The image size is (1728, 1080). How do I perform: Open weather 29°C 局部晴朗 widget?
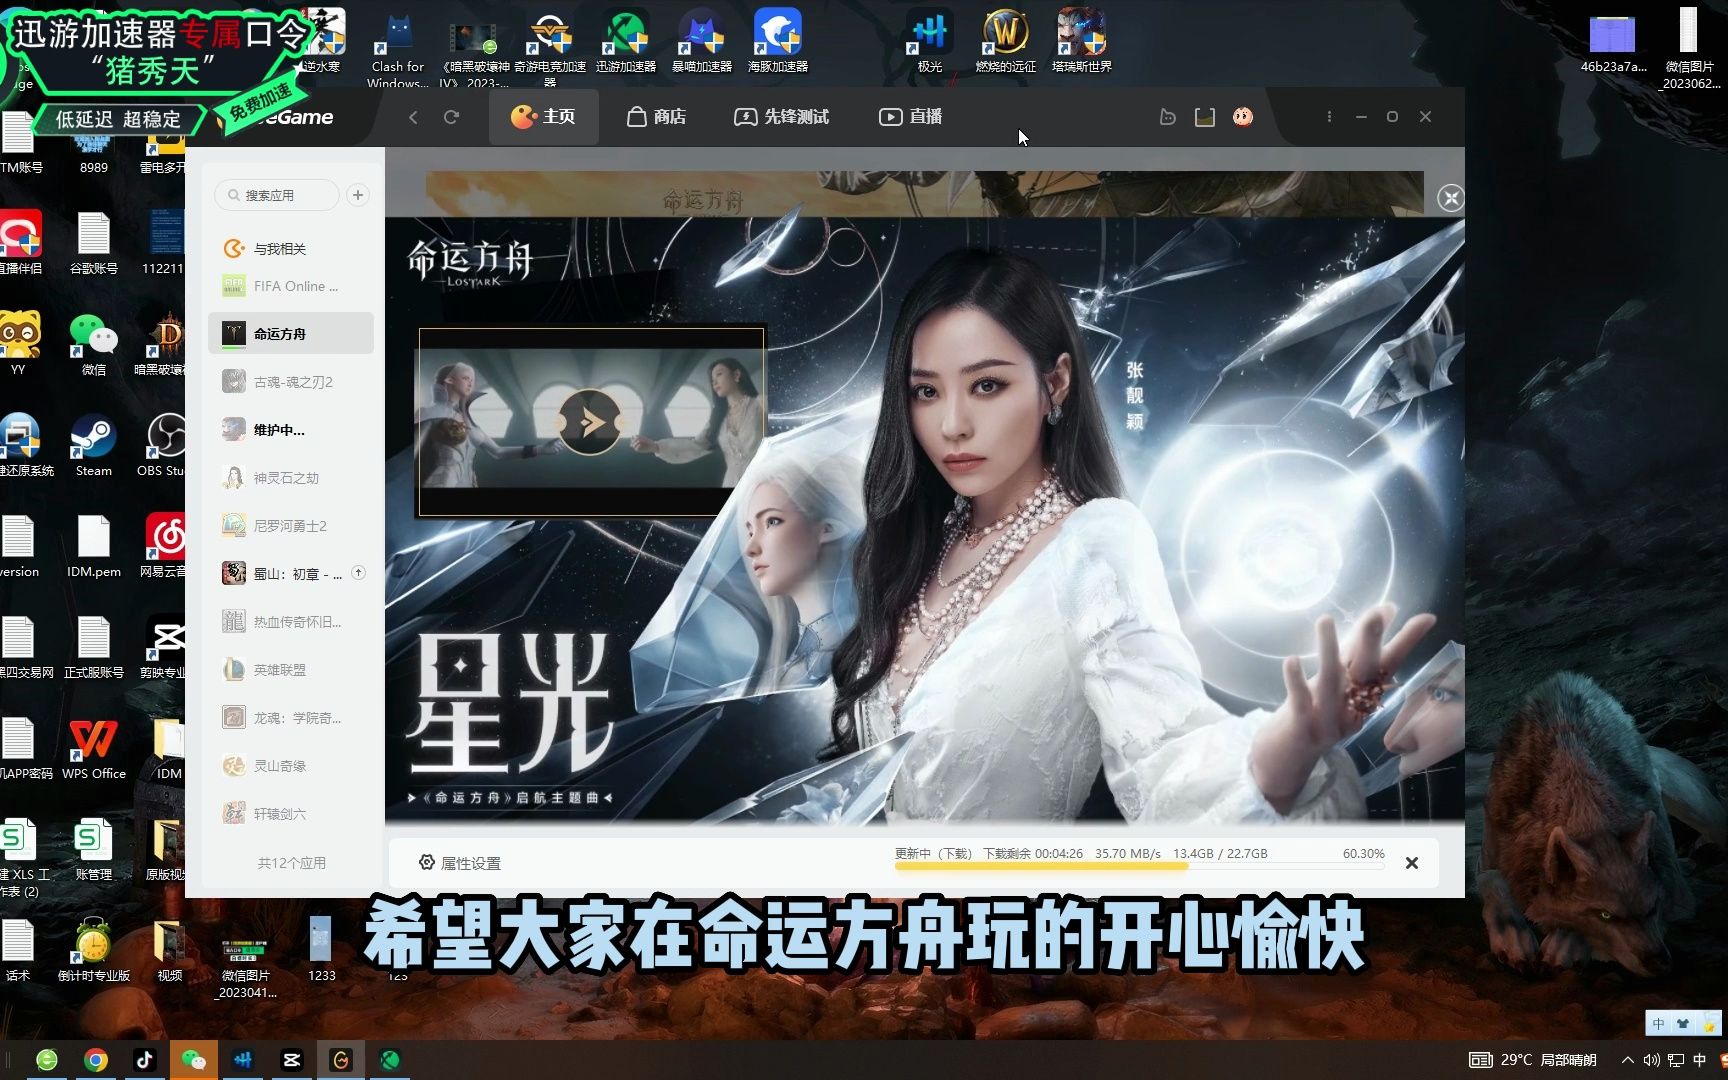[1533, 1060]
